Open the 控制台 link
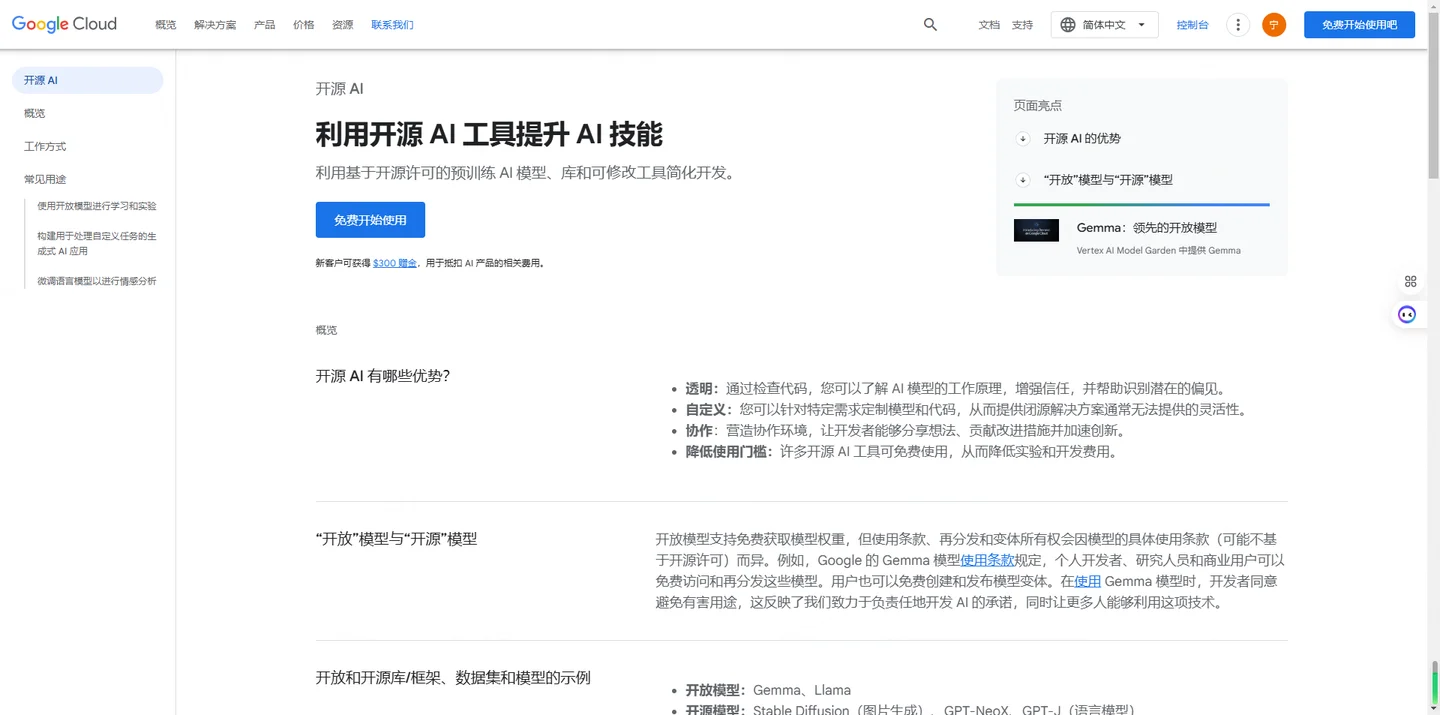Screen dimensions: 1440x715 point(1192,25)
